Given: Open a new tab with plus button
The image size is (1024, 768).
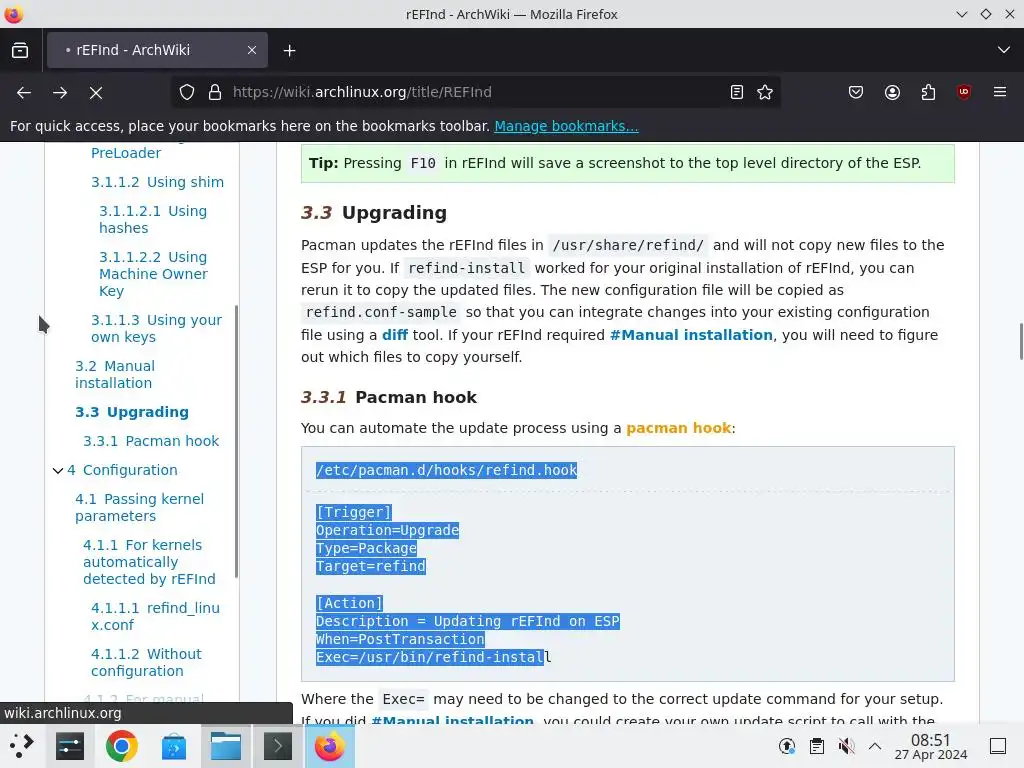Looking at the screenshot, I should click(289, 50).
